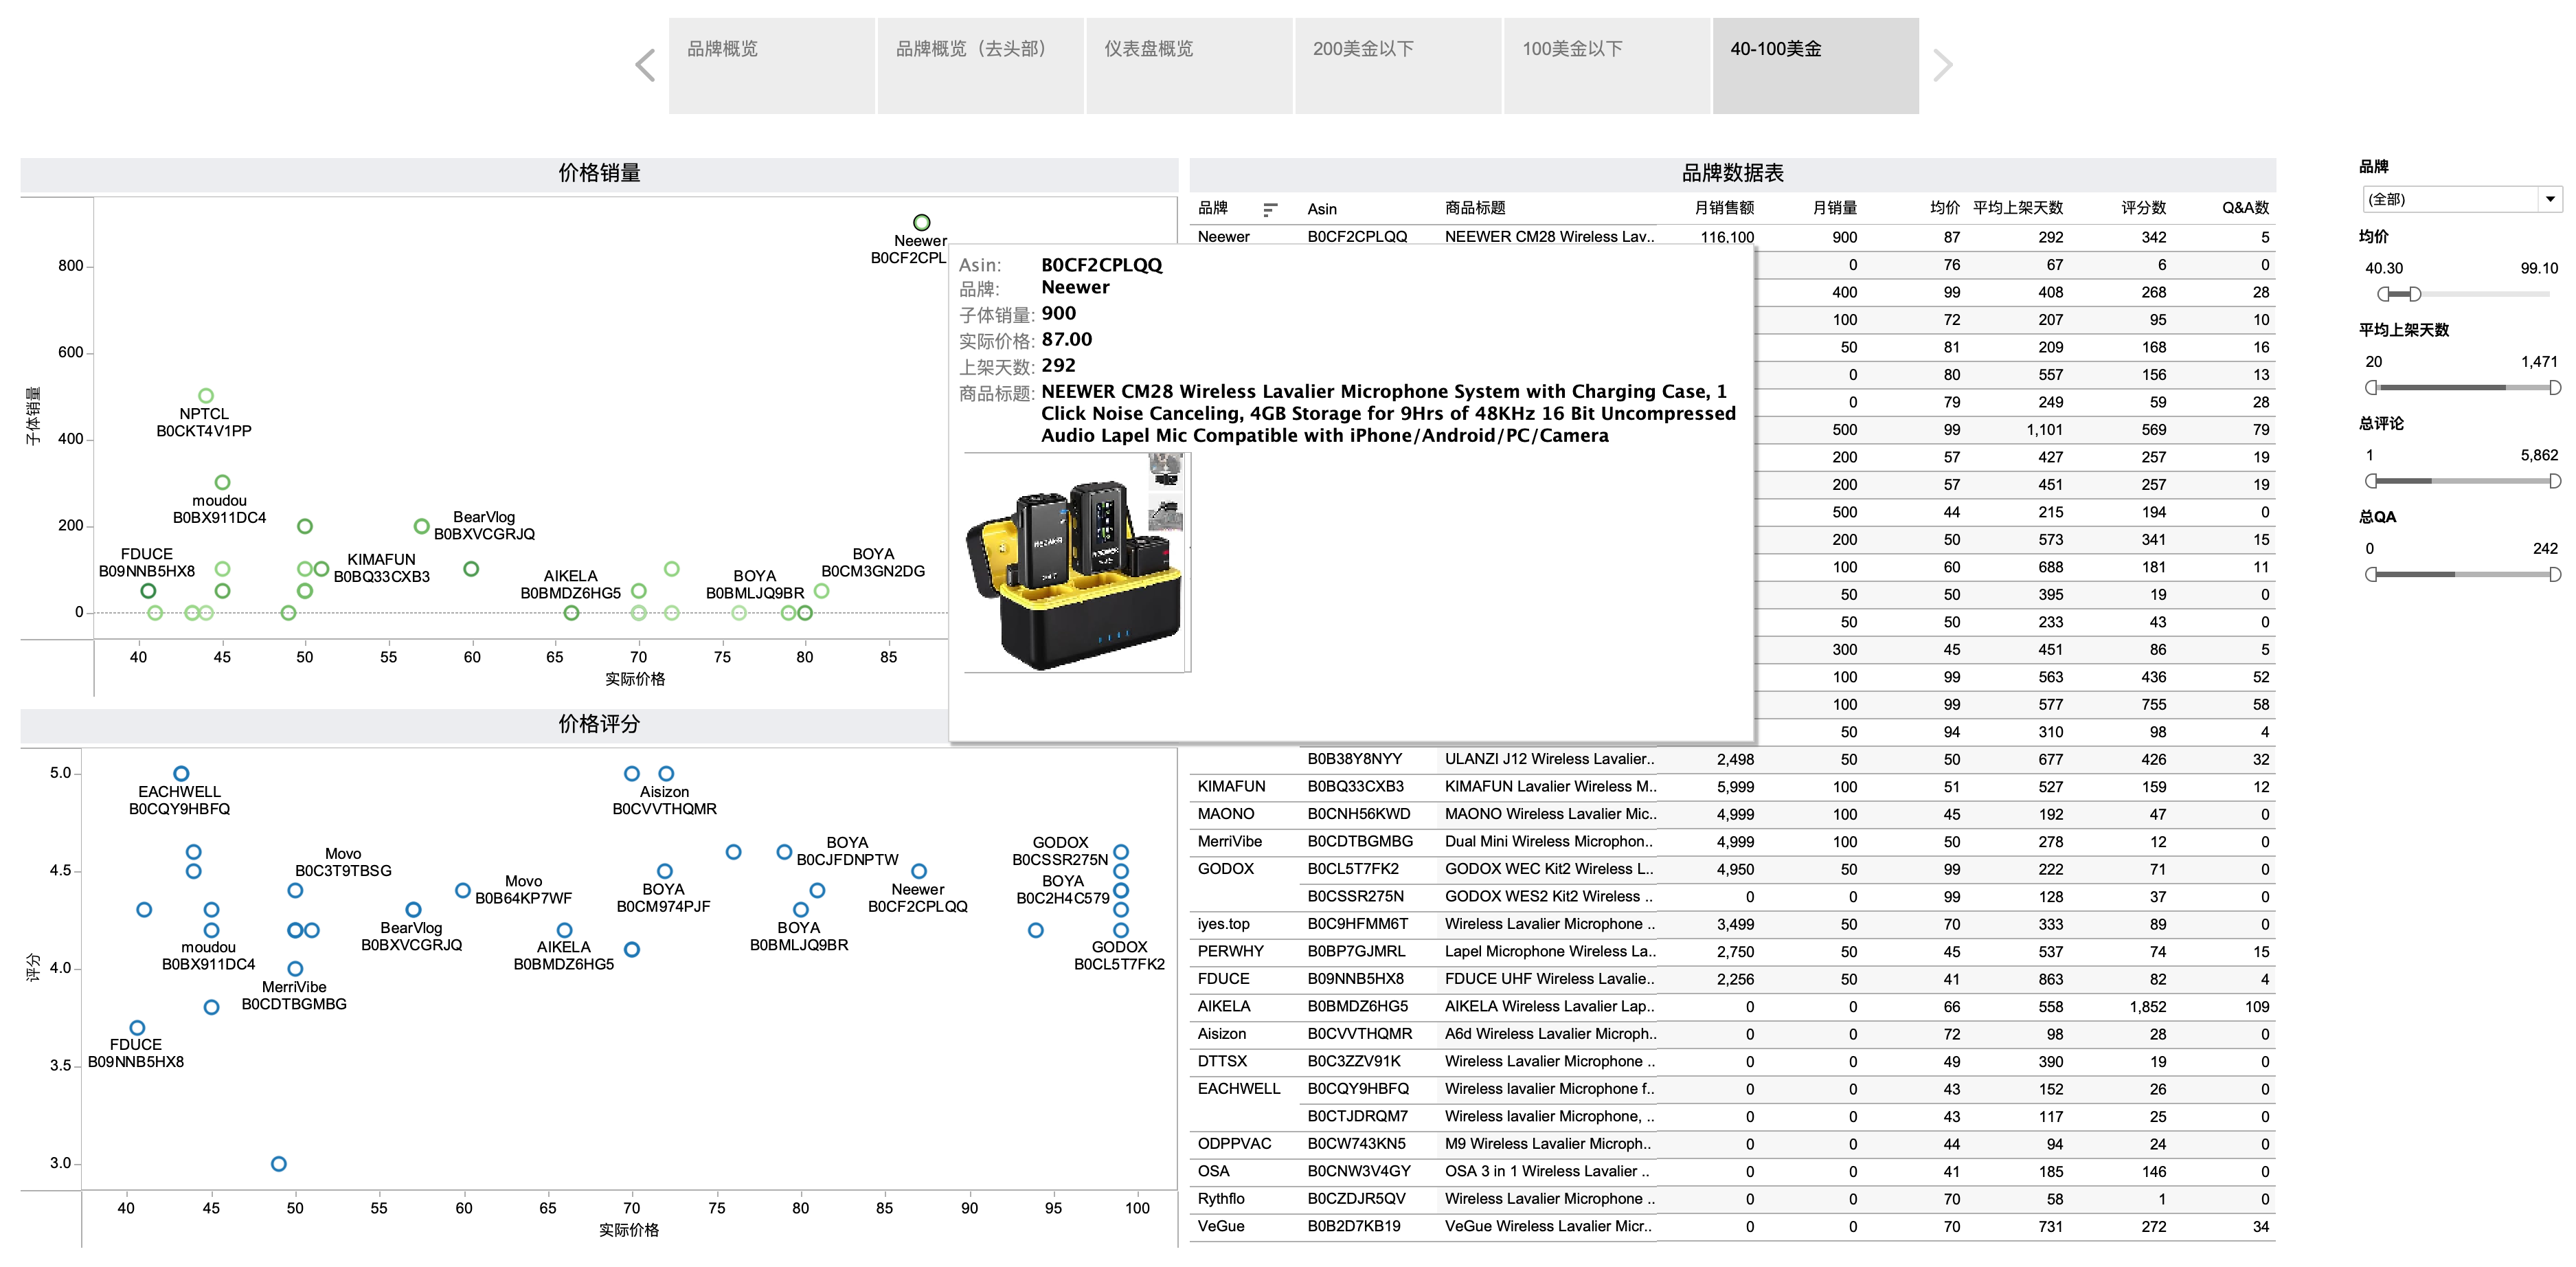The image size is (2576, 1267).
Task: Select the PERWHY brand cell
Action: [1230, 952]
